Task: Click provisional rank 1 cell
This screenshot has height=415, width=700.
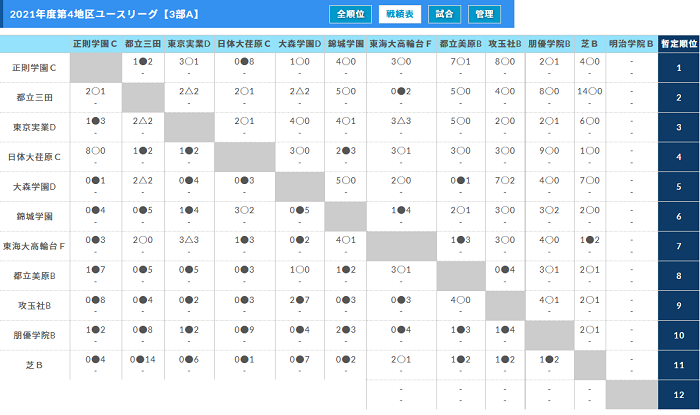Action: 679,68
